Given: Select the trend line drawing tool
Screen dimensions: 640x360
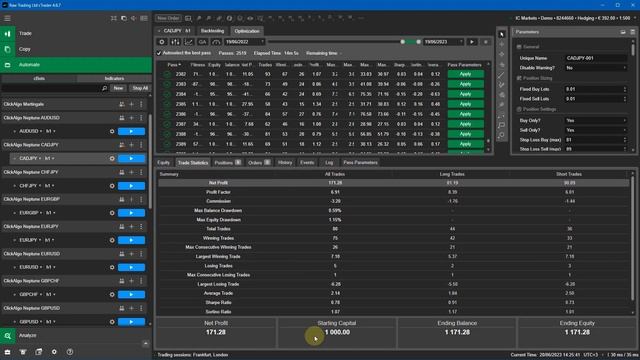Looking at the screenshot, I should (501, 74).
